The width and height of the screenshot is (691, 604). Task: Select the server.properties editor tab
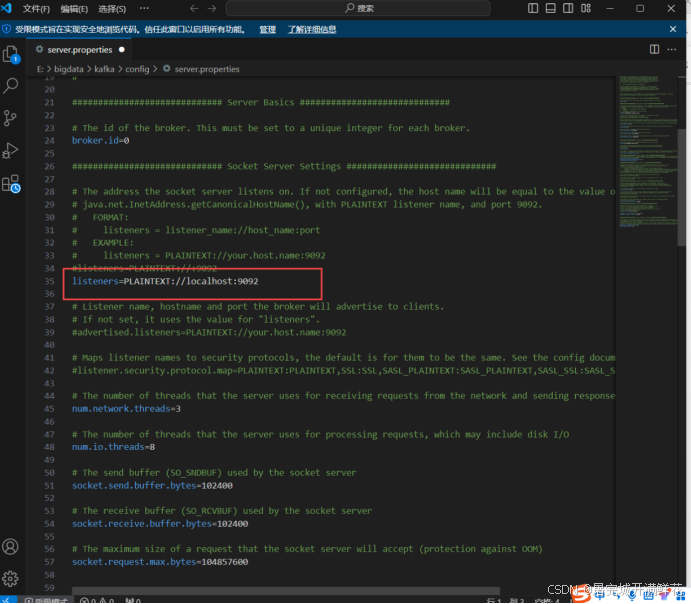tap(82, 48)
